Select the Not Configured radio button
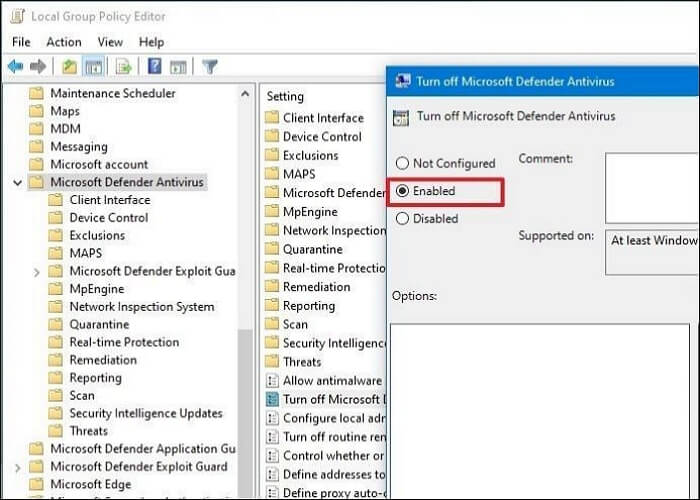This screenshot has width=700, height=500. pos(403,163)
